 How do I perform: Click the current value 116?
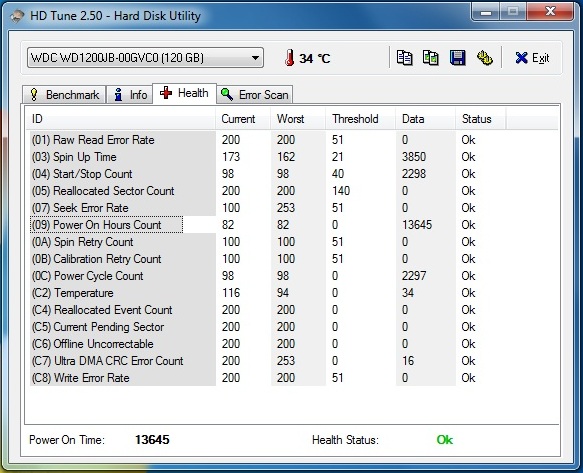tap(231, 293)
